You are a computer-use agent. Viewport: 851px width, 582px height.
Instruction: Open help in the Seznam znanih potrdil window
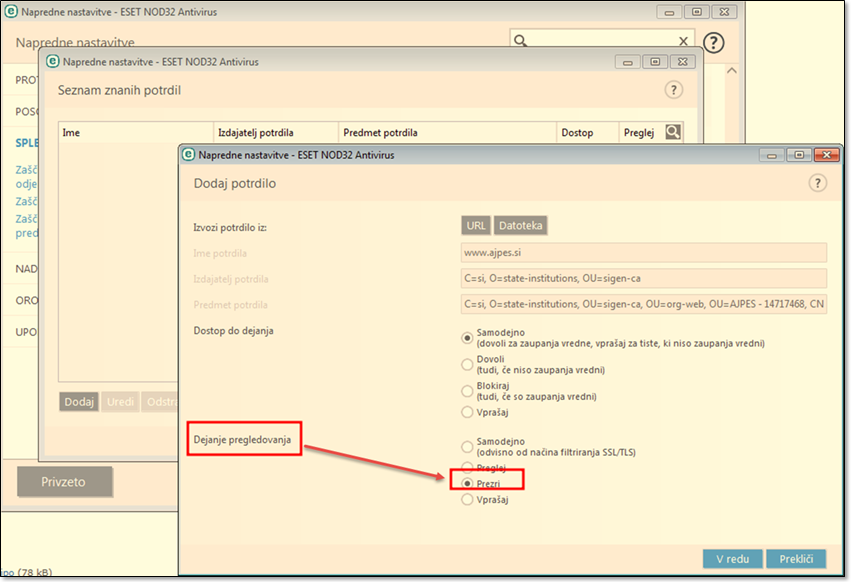(x=674, y=90)
